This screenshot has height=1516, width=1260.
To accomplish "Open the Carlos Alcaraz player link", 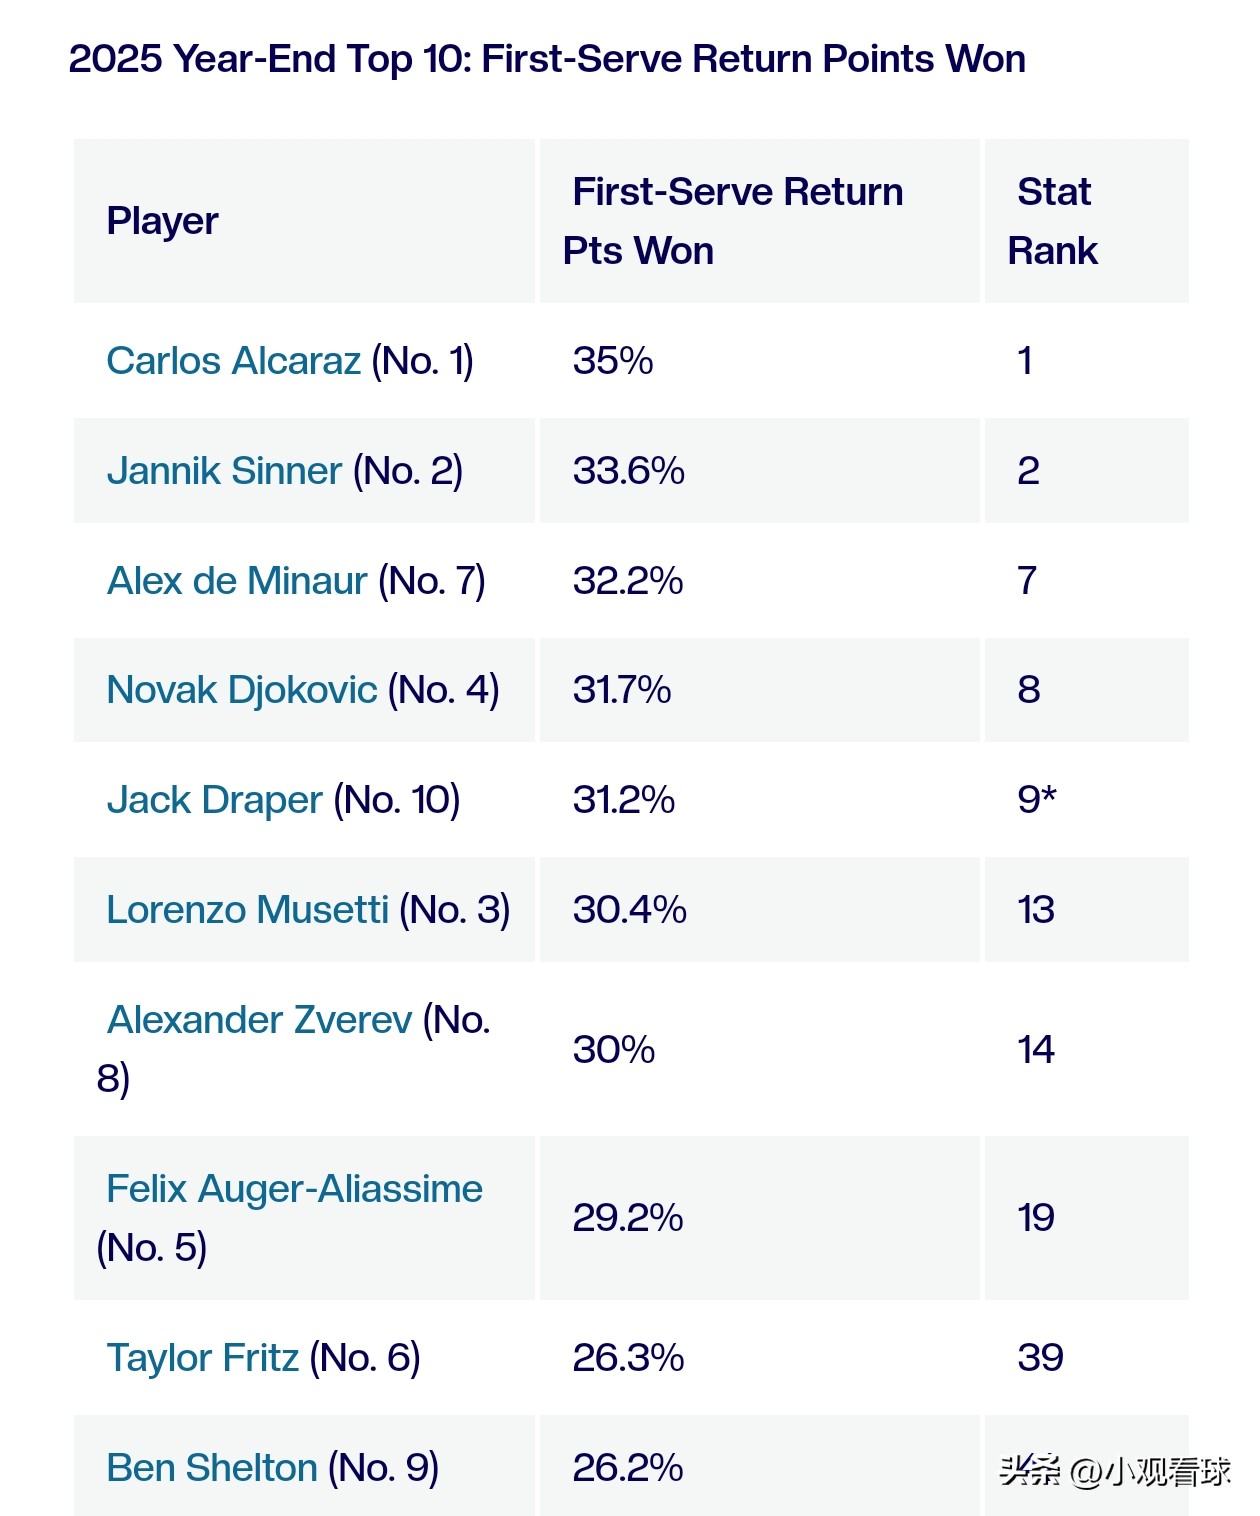I will point(233,361).
